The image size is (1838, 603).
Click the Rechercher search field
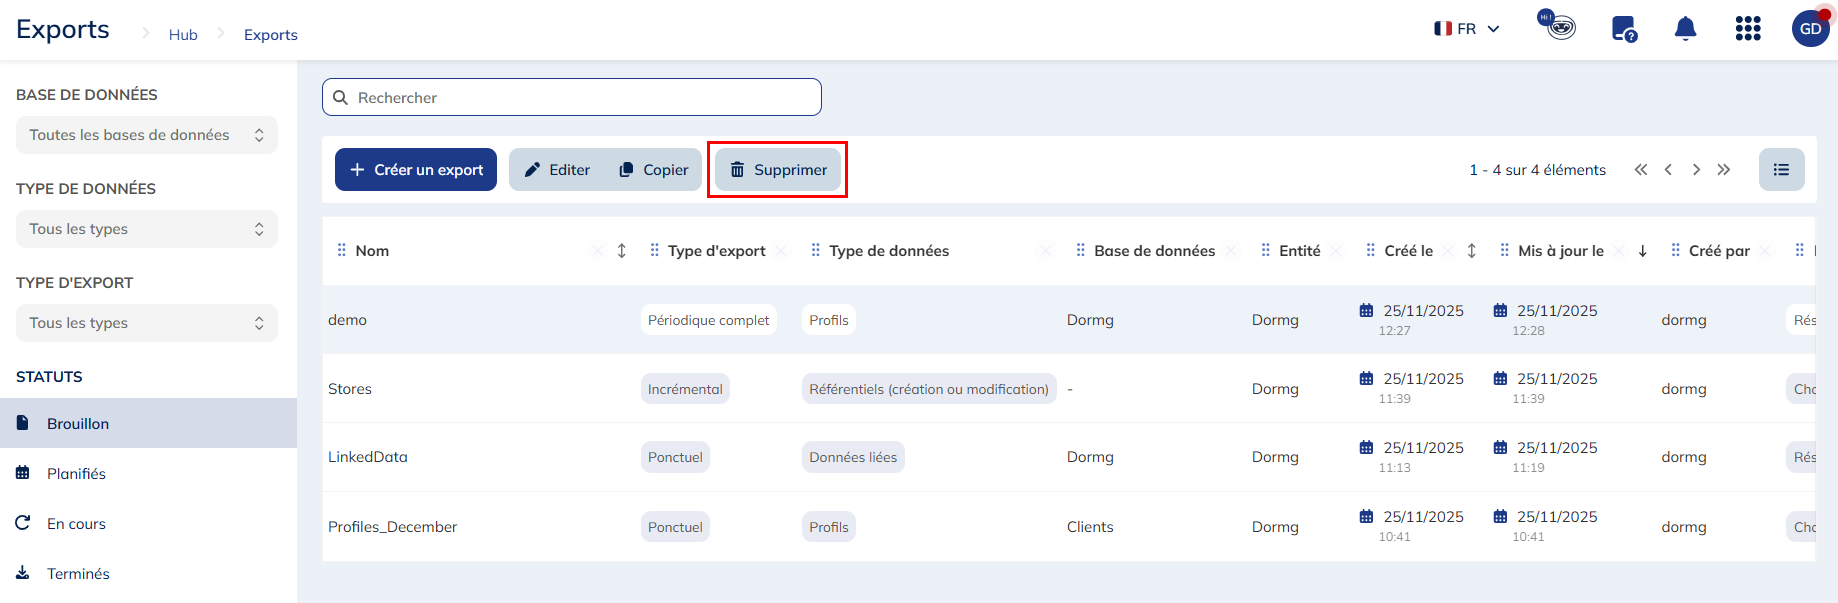[x=572, y=98]
